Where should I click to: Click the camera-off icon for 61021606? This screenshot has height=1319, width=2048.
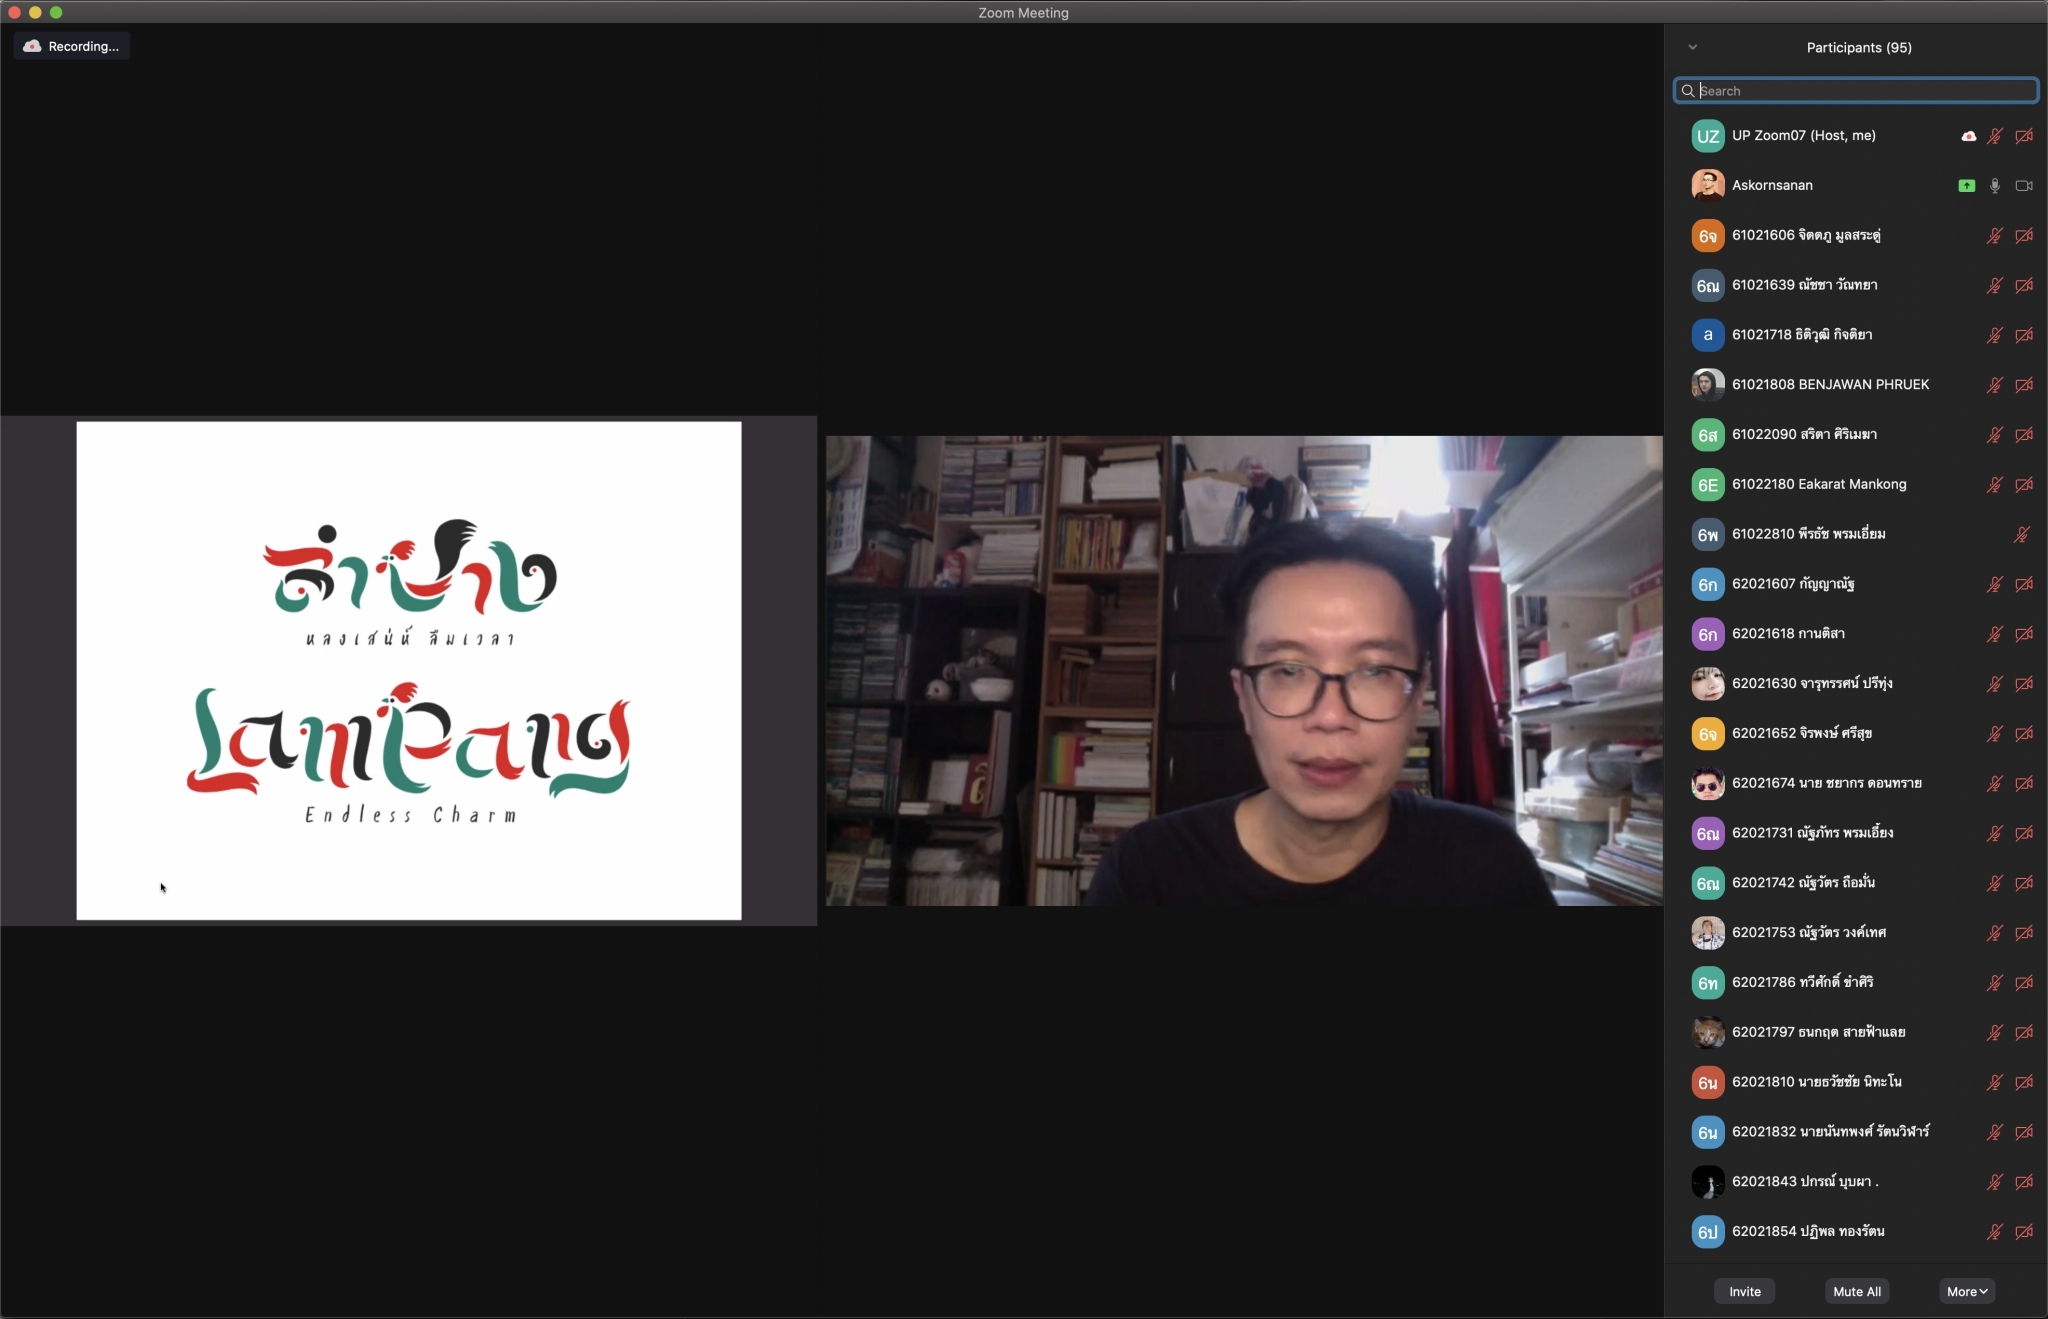click(x=2024, y=236)
